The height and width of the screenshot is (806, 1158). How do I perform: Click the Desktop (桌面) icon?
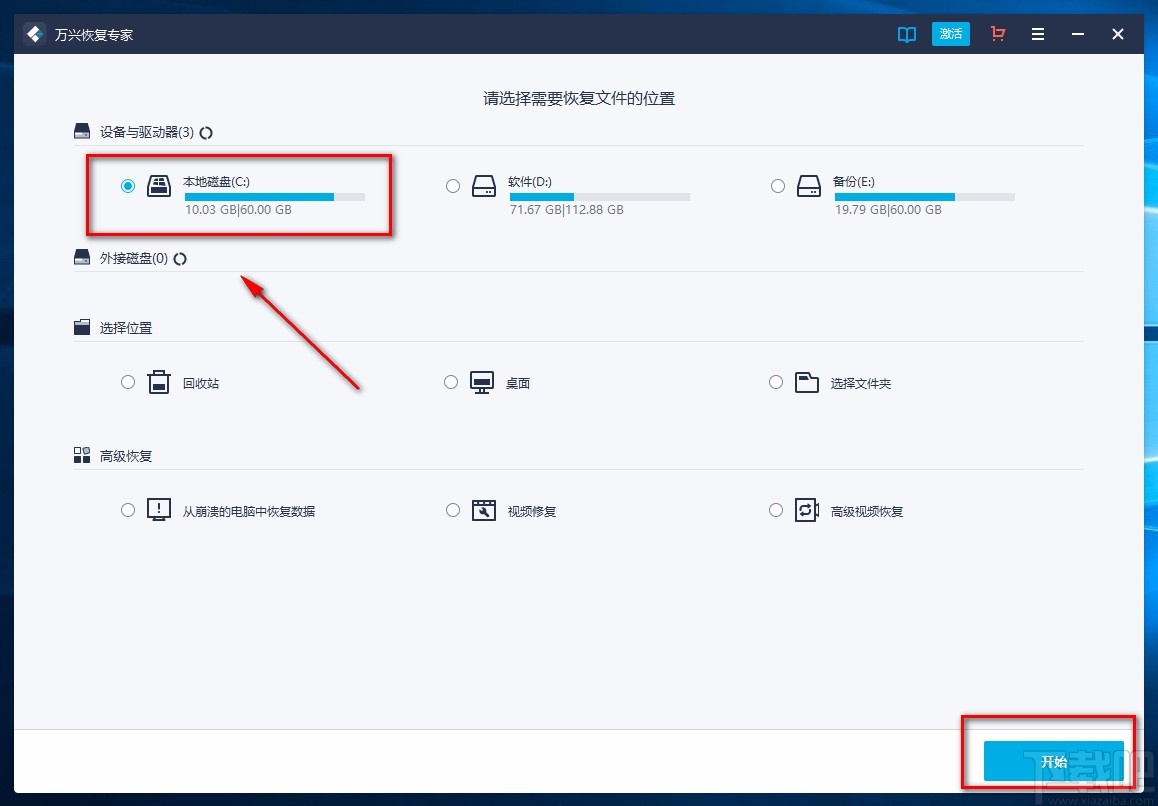pyautogui.click(x=484, y=382)
